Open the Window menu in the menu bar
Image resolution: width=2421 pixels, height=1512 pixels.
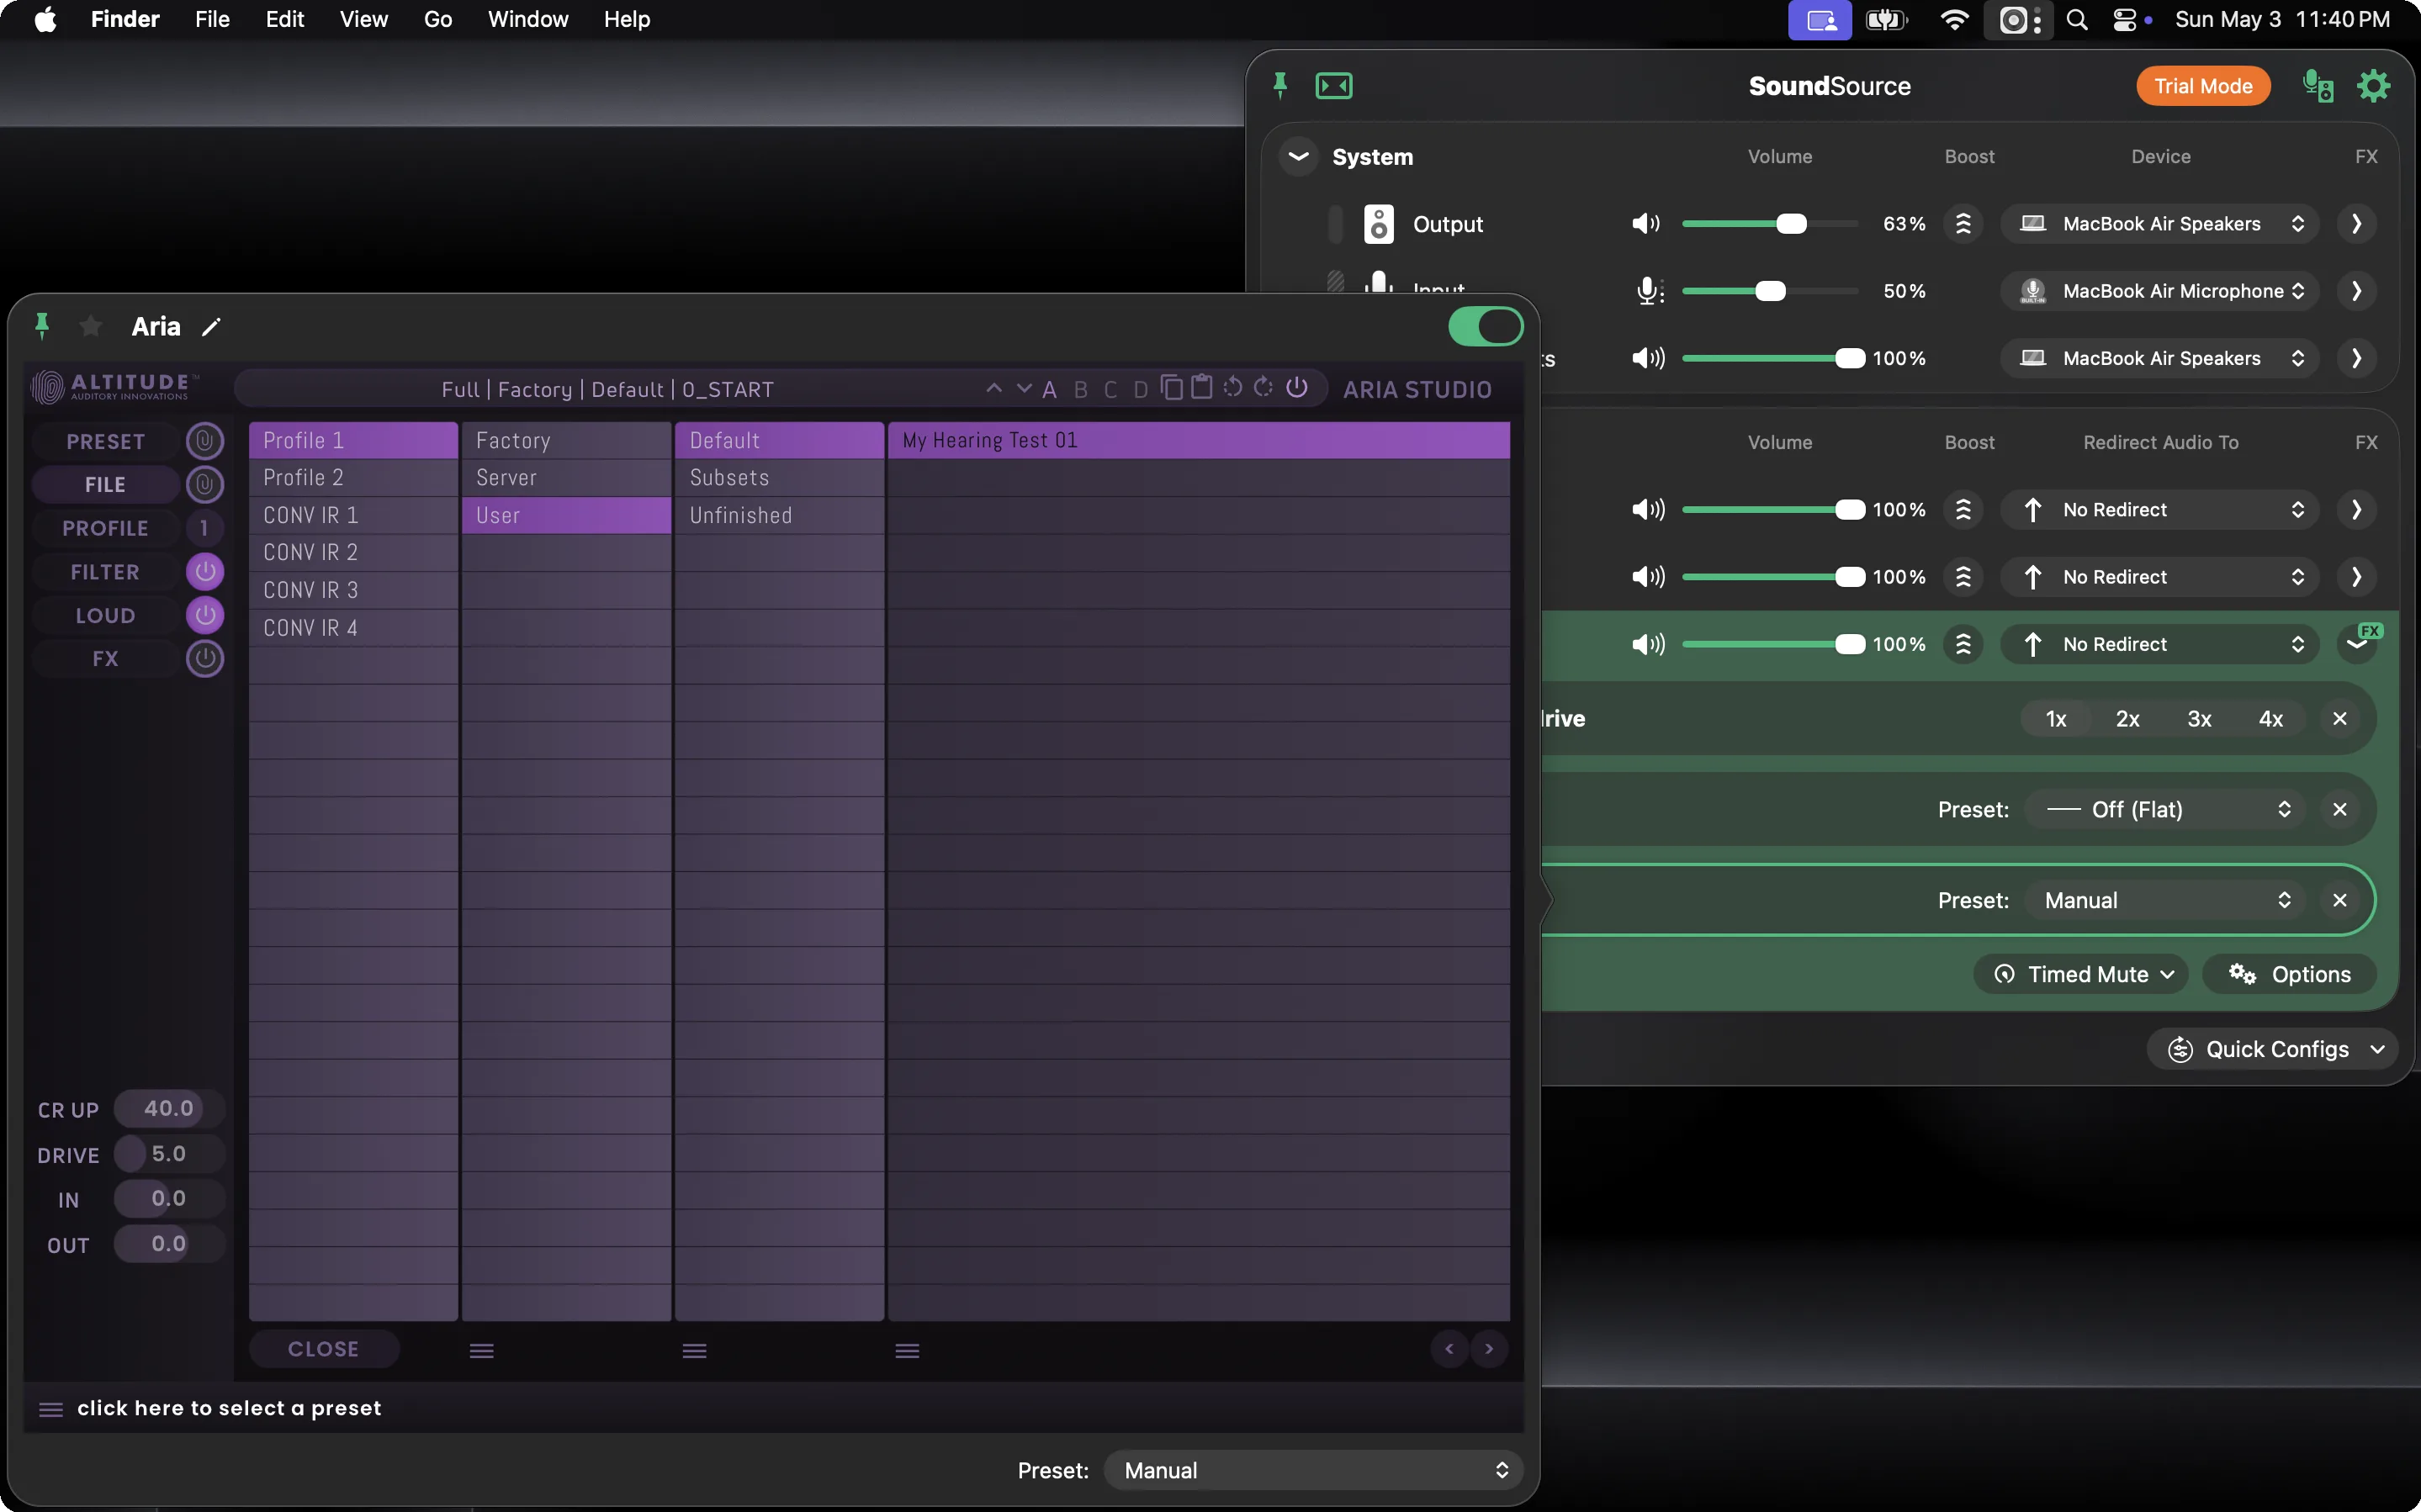point(528,20)
